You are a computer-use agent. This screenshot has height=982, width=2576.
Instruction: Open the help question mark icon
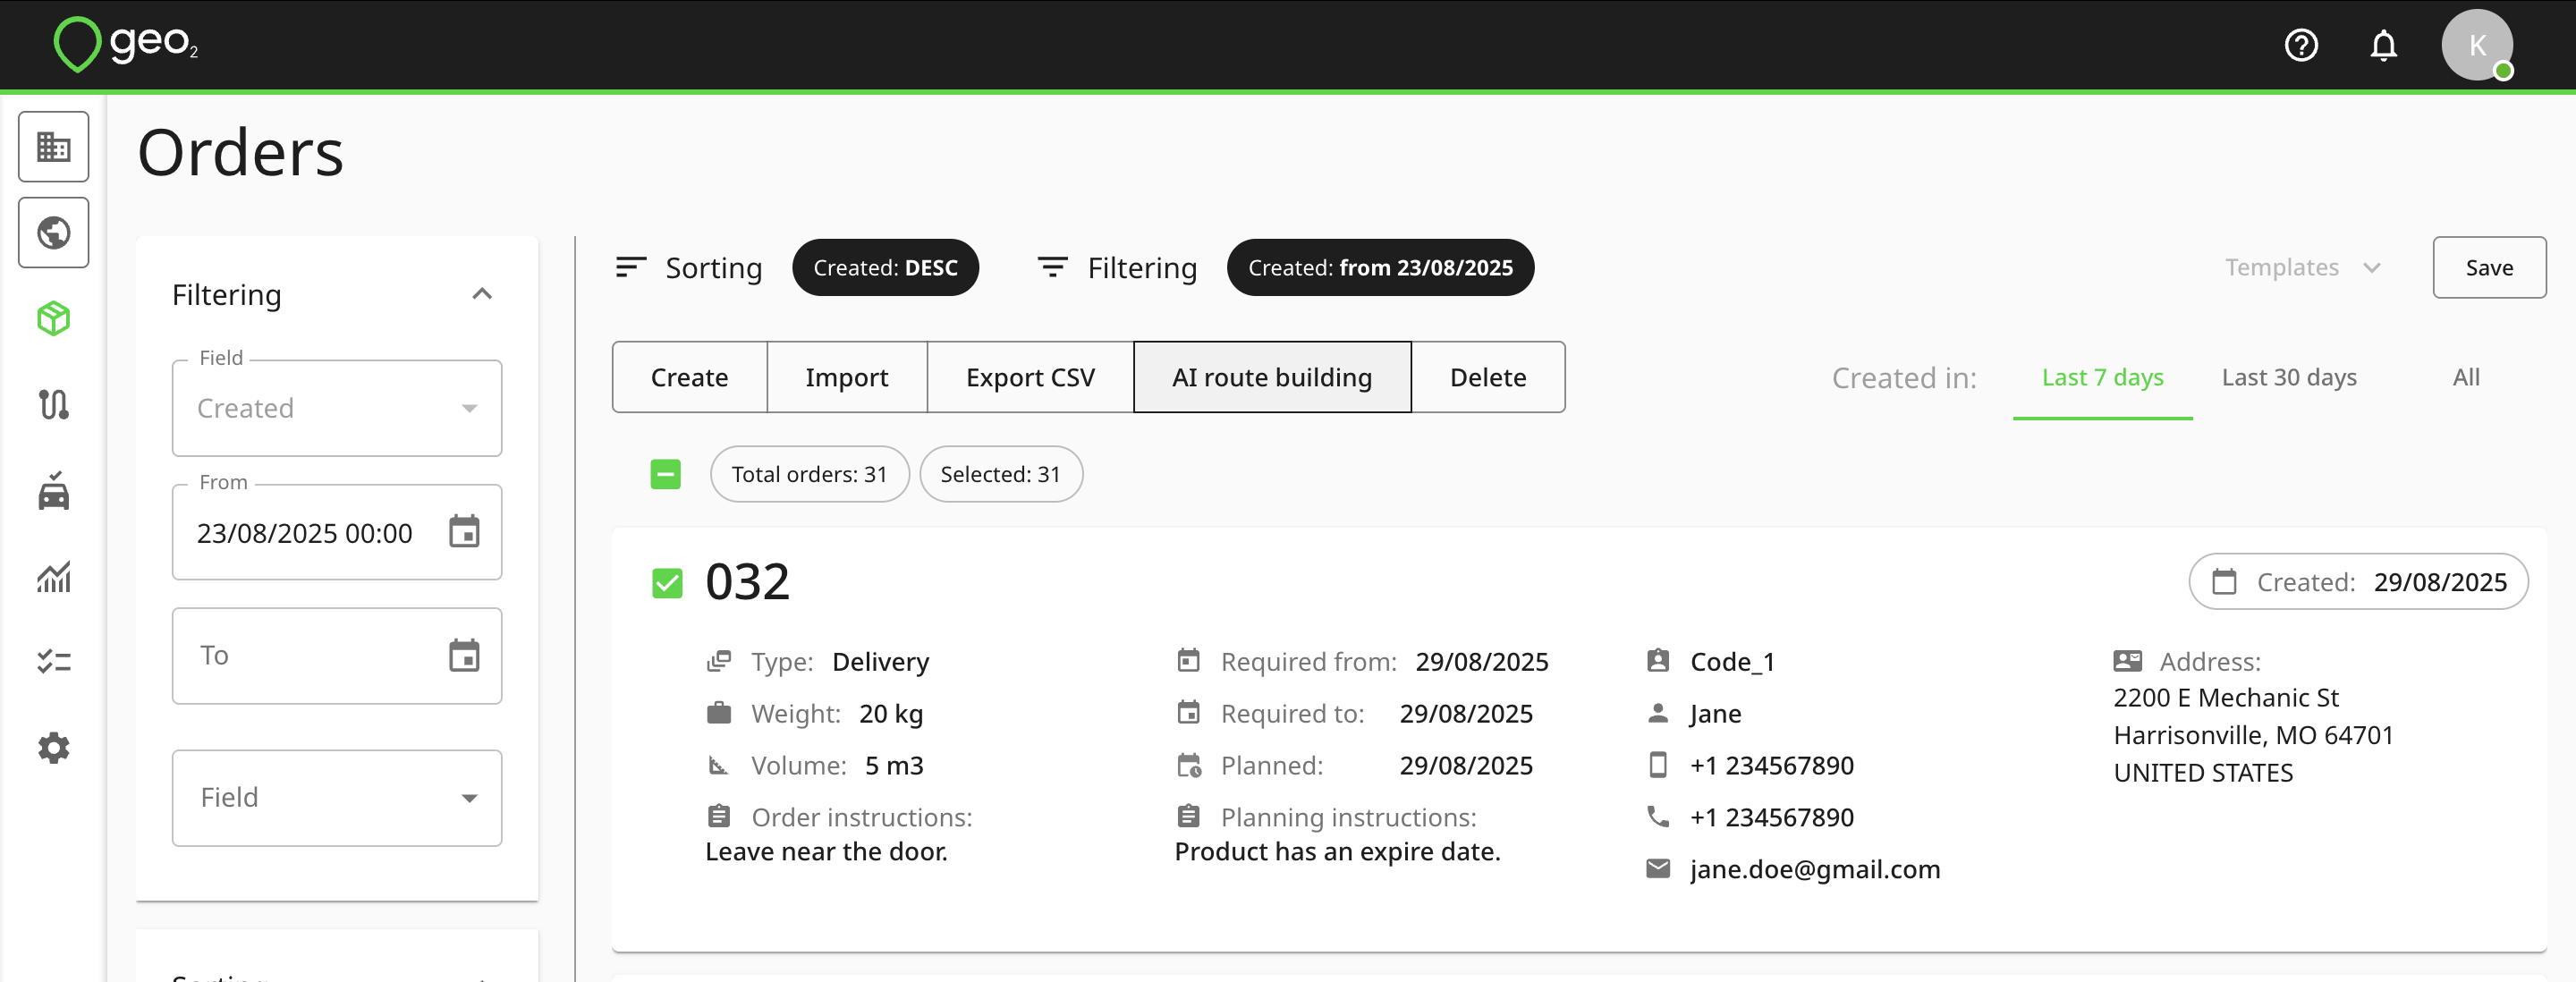(2300, 46)
